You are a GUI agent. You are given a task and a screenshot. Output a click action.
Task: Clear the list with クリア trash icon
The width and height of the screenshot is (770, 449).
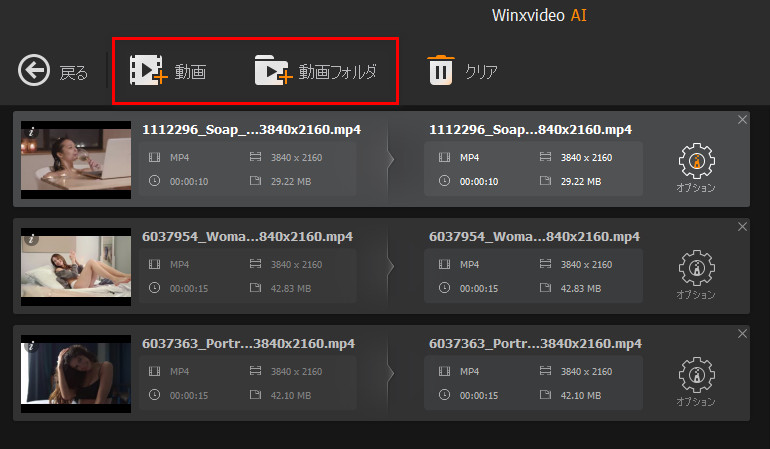tap(440, 71)
